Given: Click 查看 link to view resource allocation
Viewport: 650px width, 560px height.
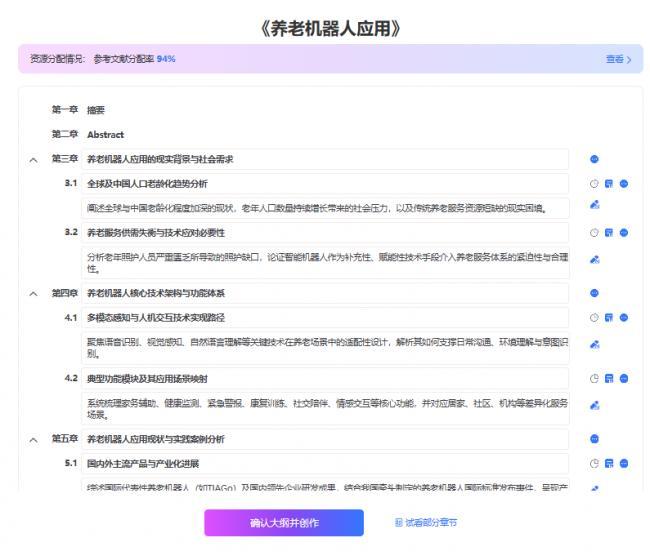Looking at the screenshot, I should click(x=618, y=59).
